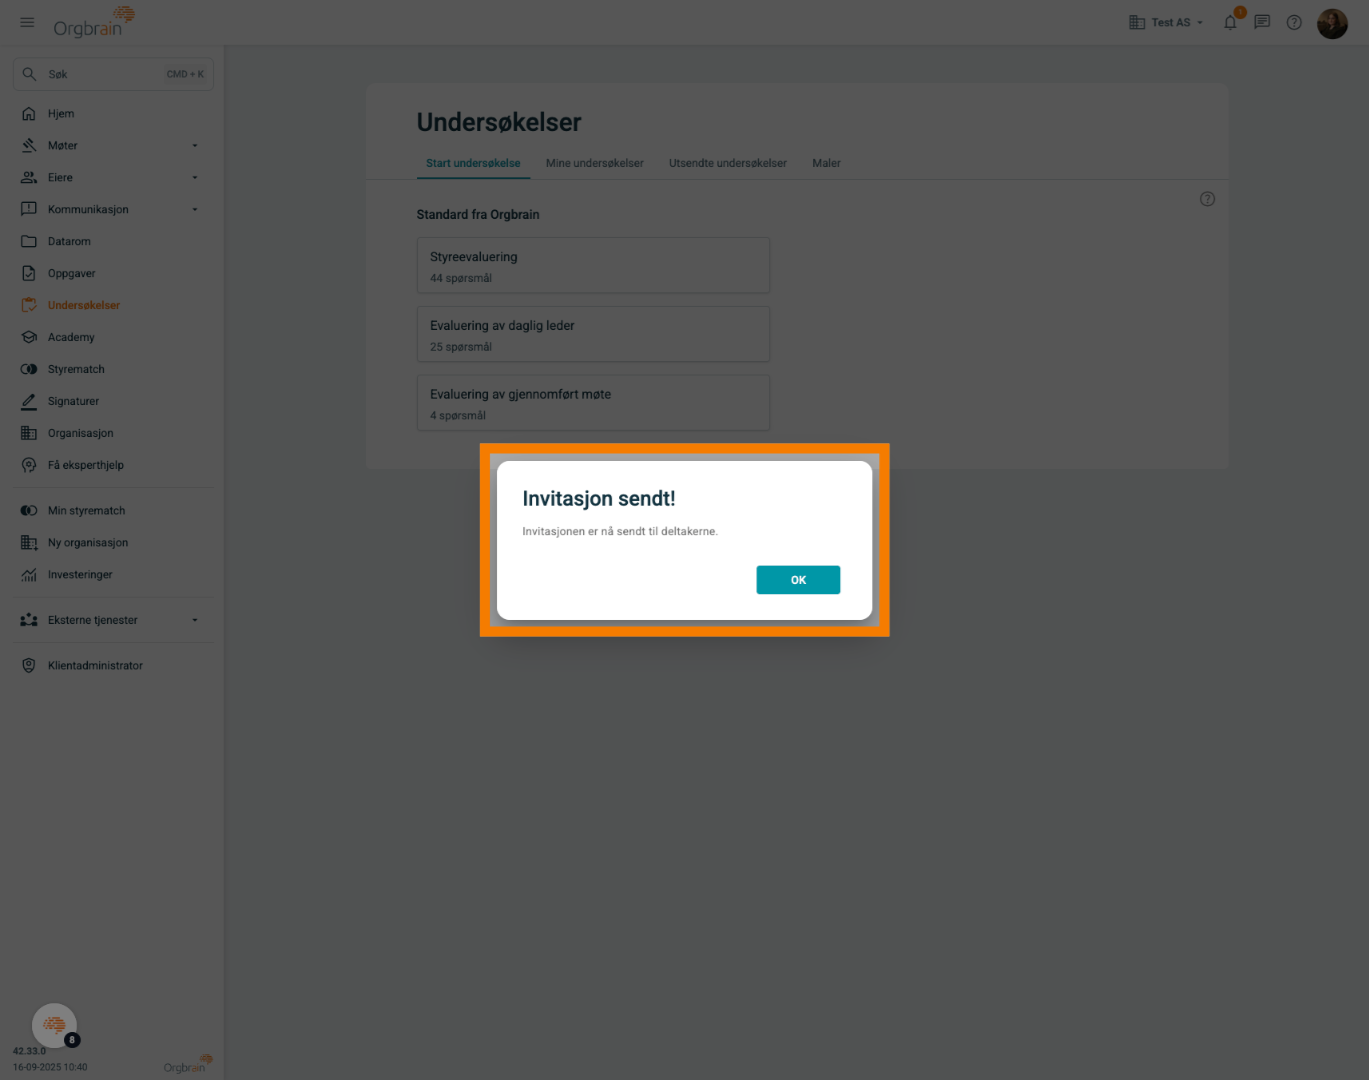
Task: Click the Kommunikasjon icon
Action: click(29, 210)
